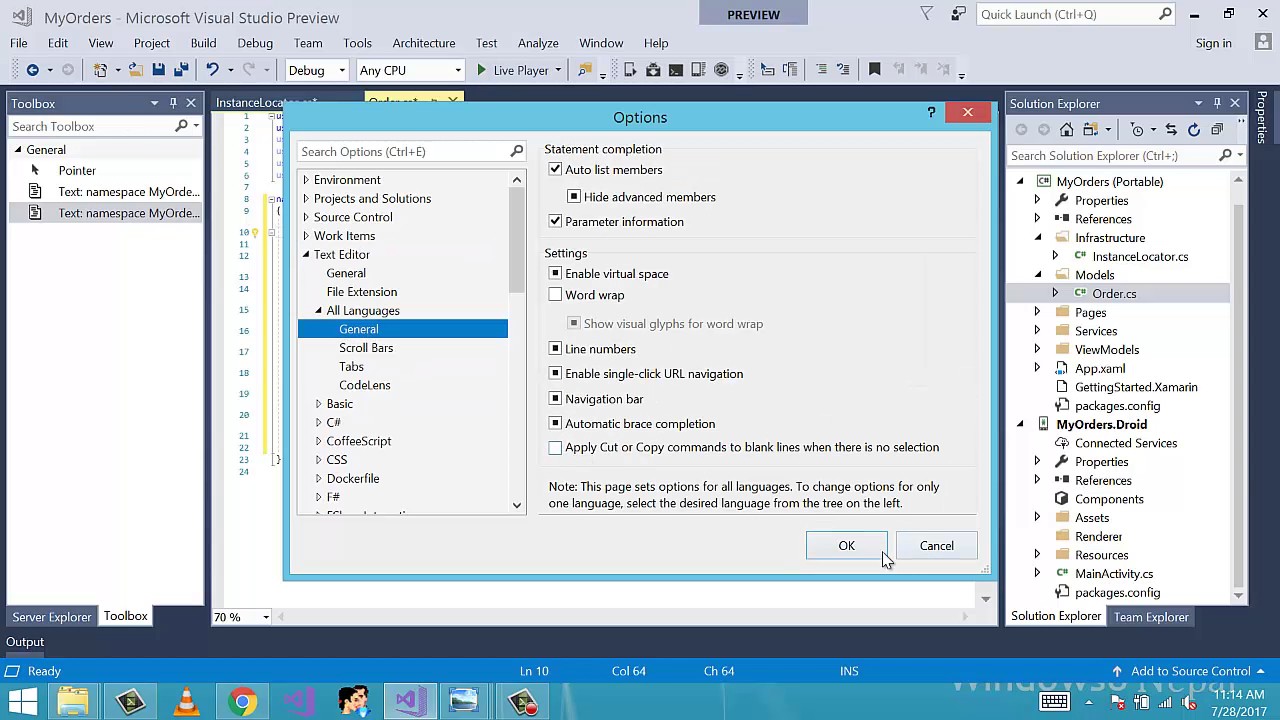Click the Home icon in Solution Explorer
The width and height of the screenshot is (1280, 720).
tap(1066, 130)
